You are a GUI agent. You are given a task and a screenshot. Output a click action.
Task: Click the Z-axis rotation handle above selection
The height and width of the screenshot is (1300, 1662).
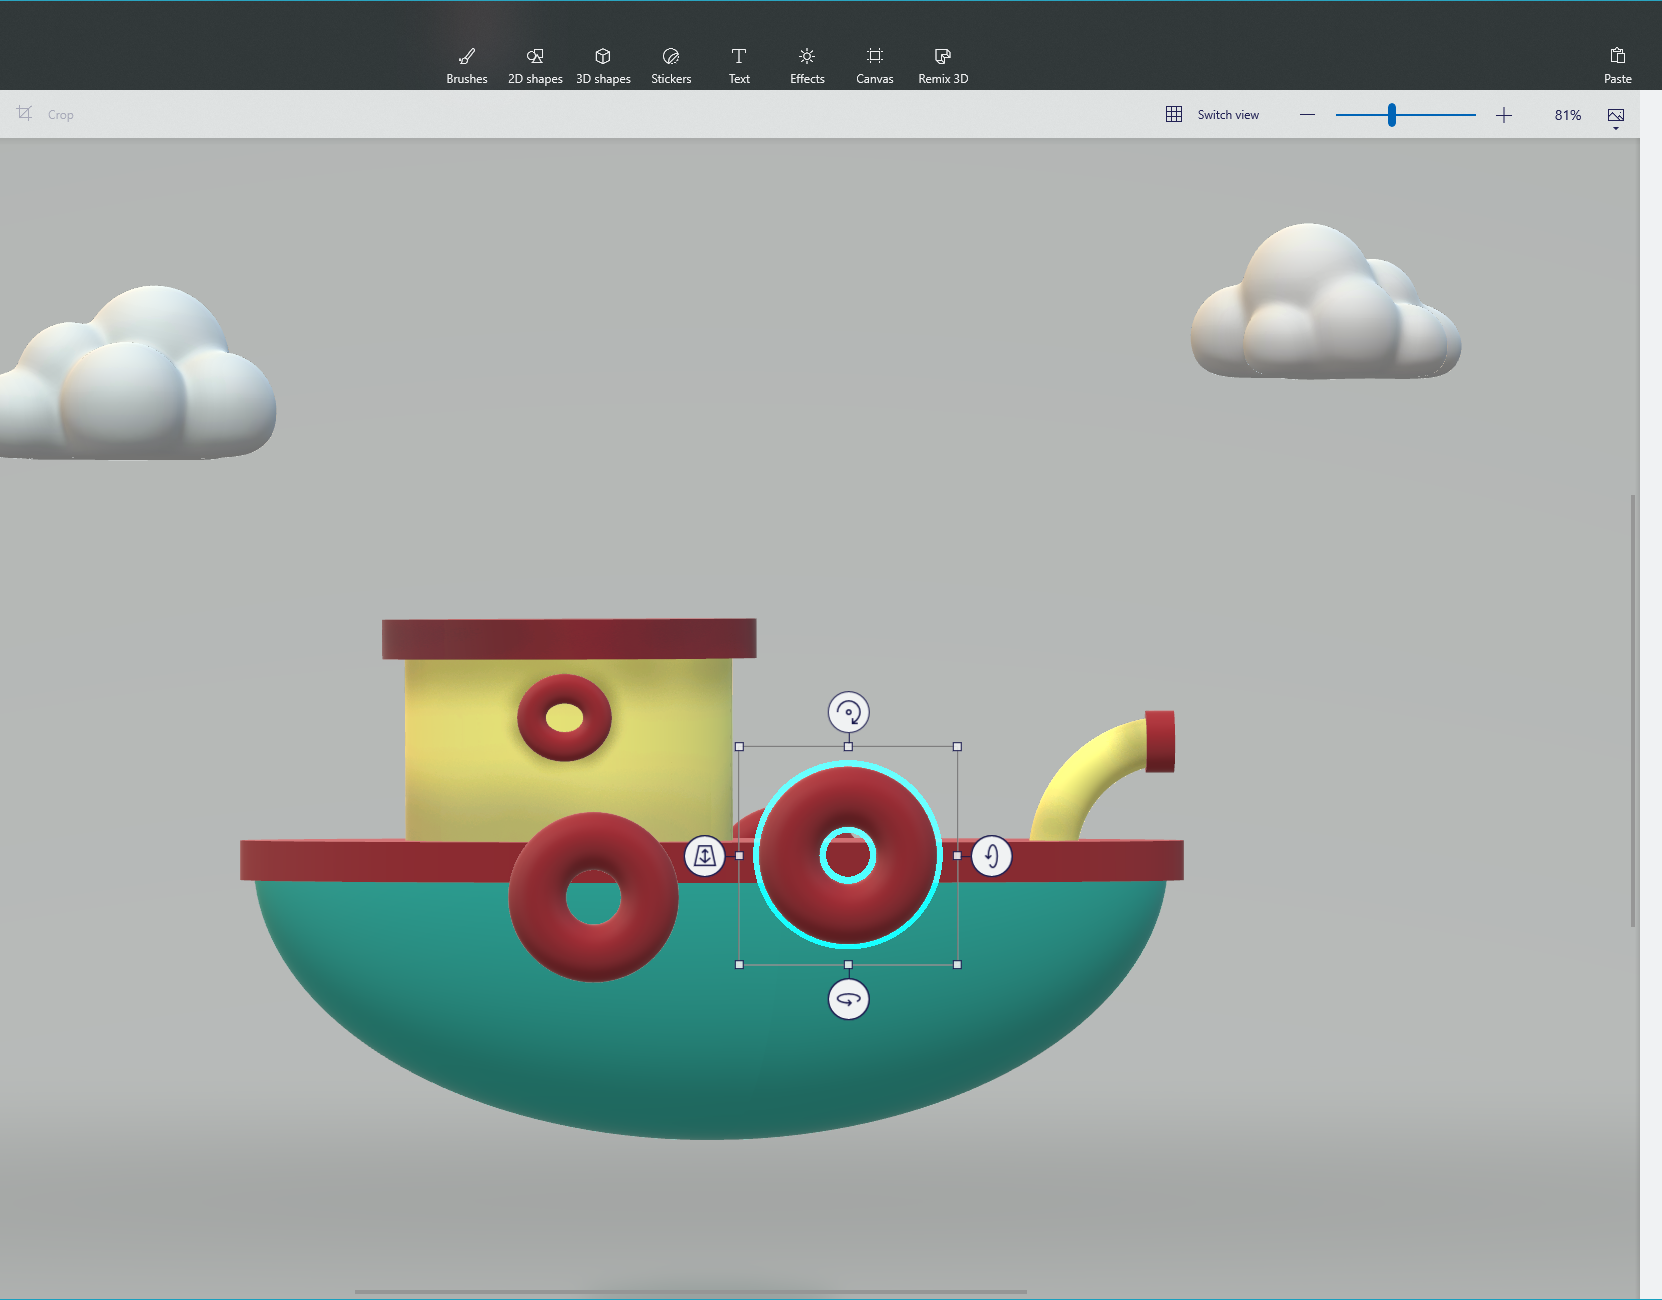(x=848, y=713)
